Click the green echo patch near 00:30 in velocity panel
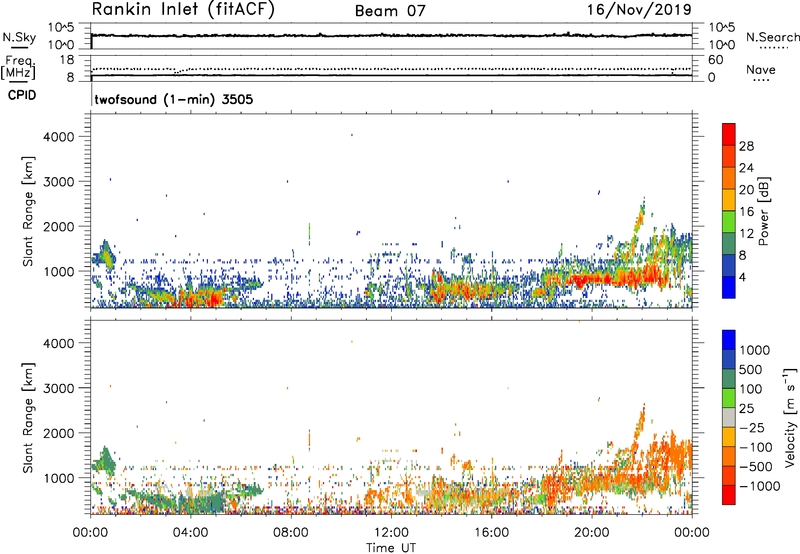The width and height of the screenshot is (800, 554). (x=106, y=461)
